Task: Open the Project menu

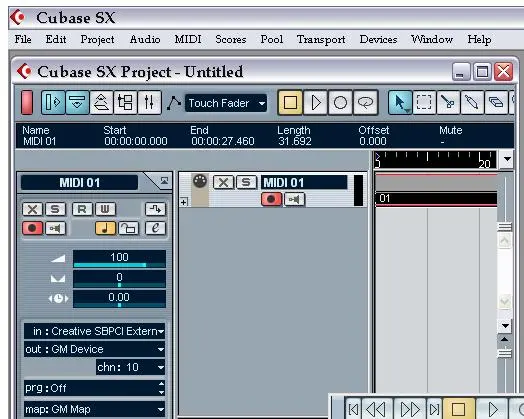Action: (x=97, y=39)
